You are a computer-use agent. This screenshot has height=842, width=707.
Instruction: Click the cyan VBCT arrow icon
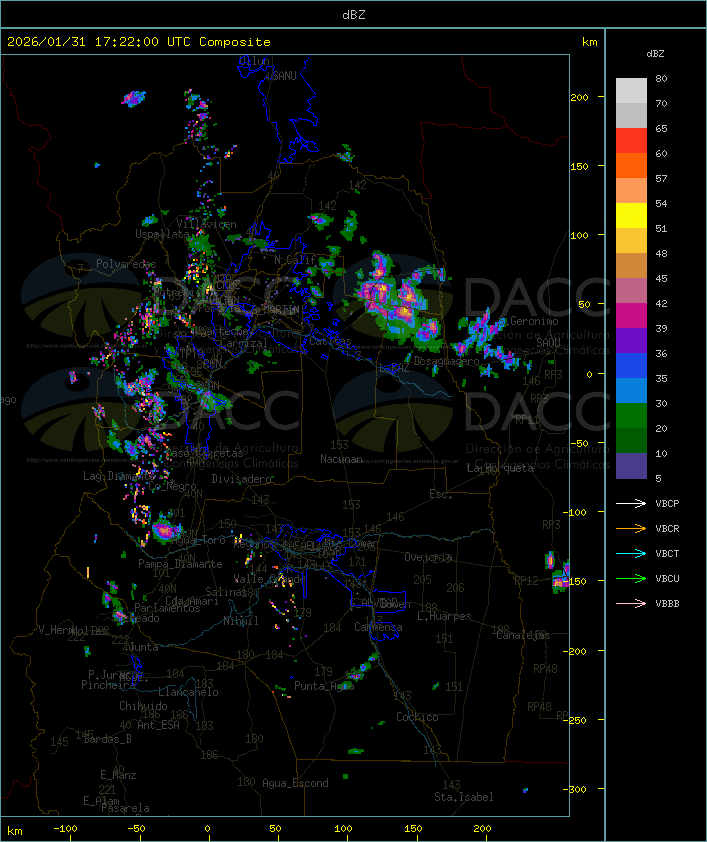click(632, 553)
